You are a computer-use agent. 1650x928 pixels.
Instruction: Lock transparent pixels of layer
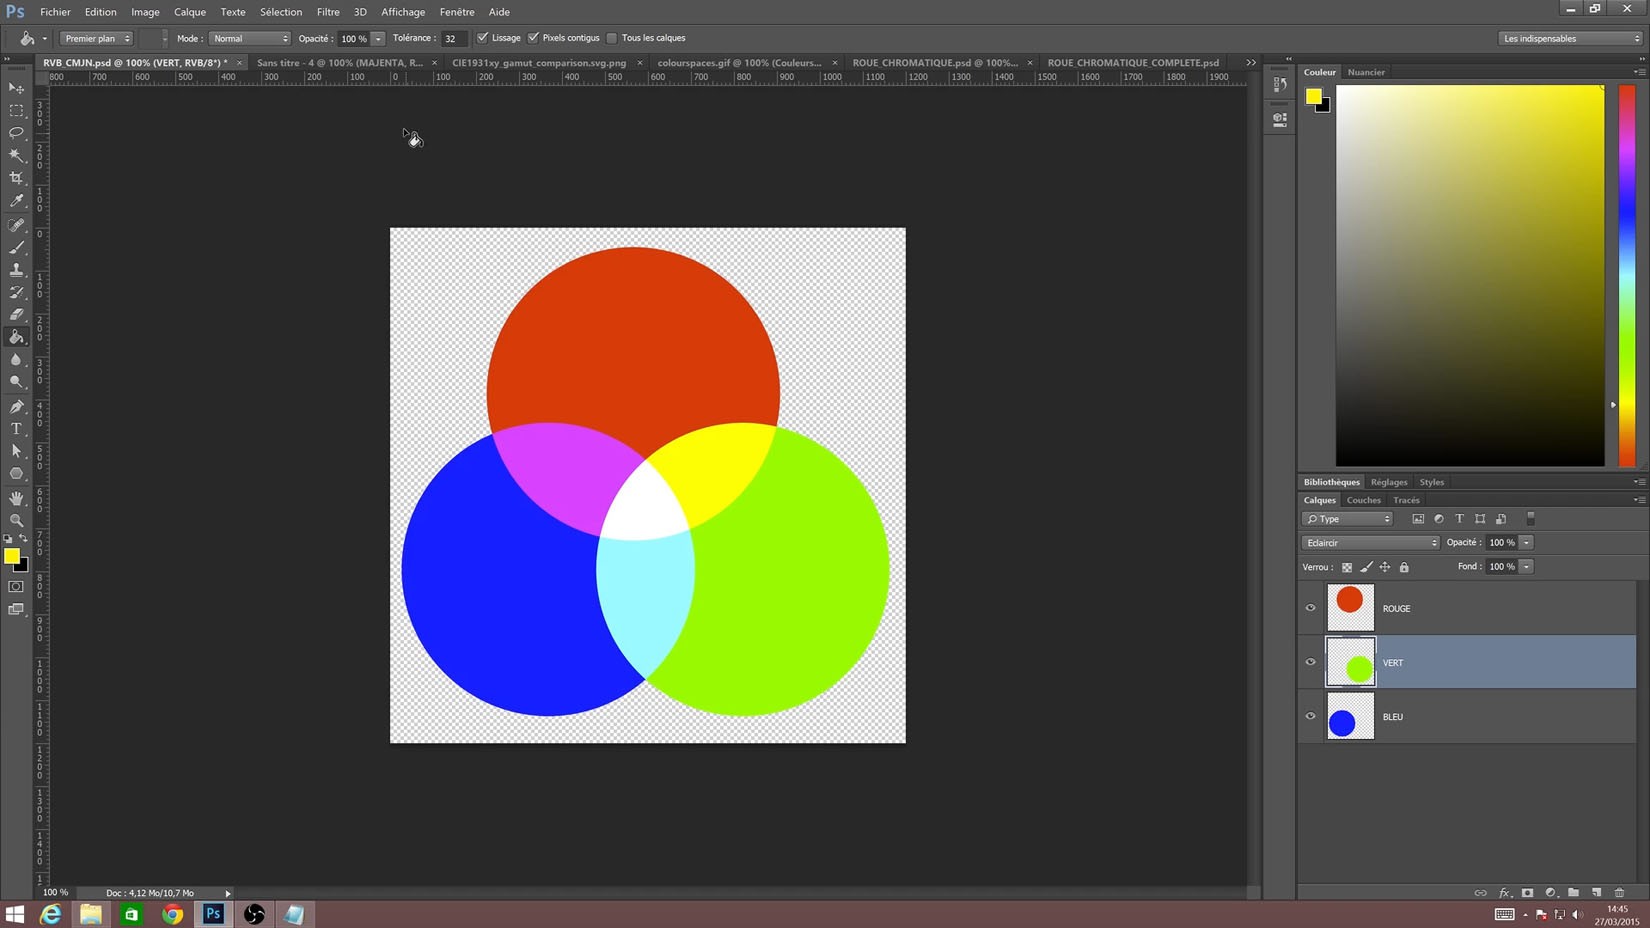(x=1347, y=567)
